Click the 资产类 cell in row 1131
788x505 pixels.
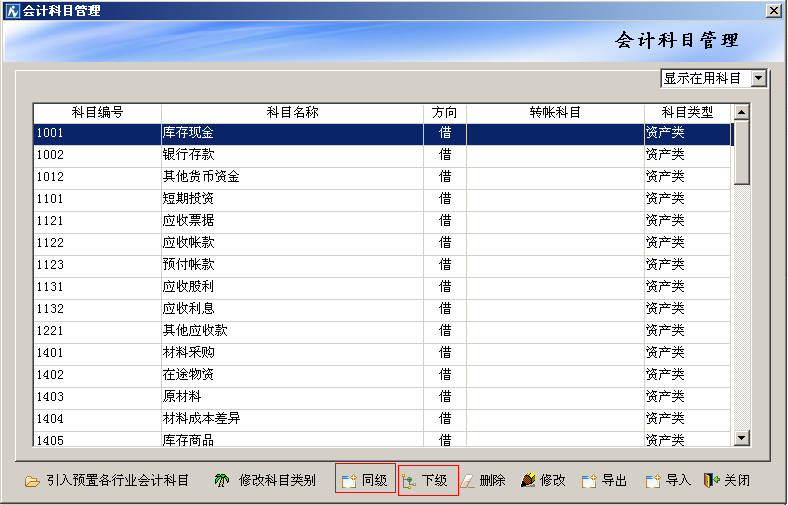687,287
